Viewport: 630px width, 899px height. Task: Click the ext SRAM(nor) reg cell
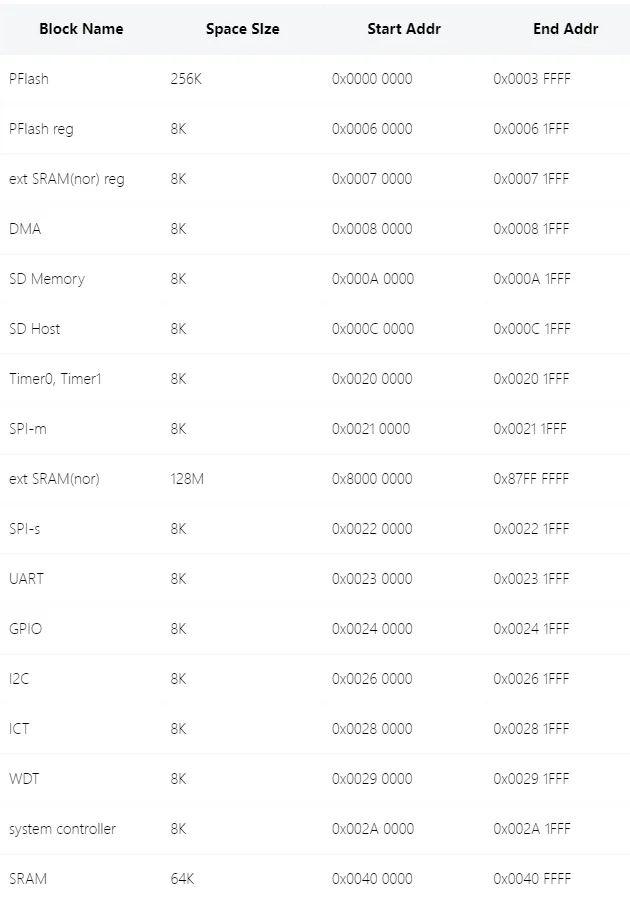[66, 179]
